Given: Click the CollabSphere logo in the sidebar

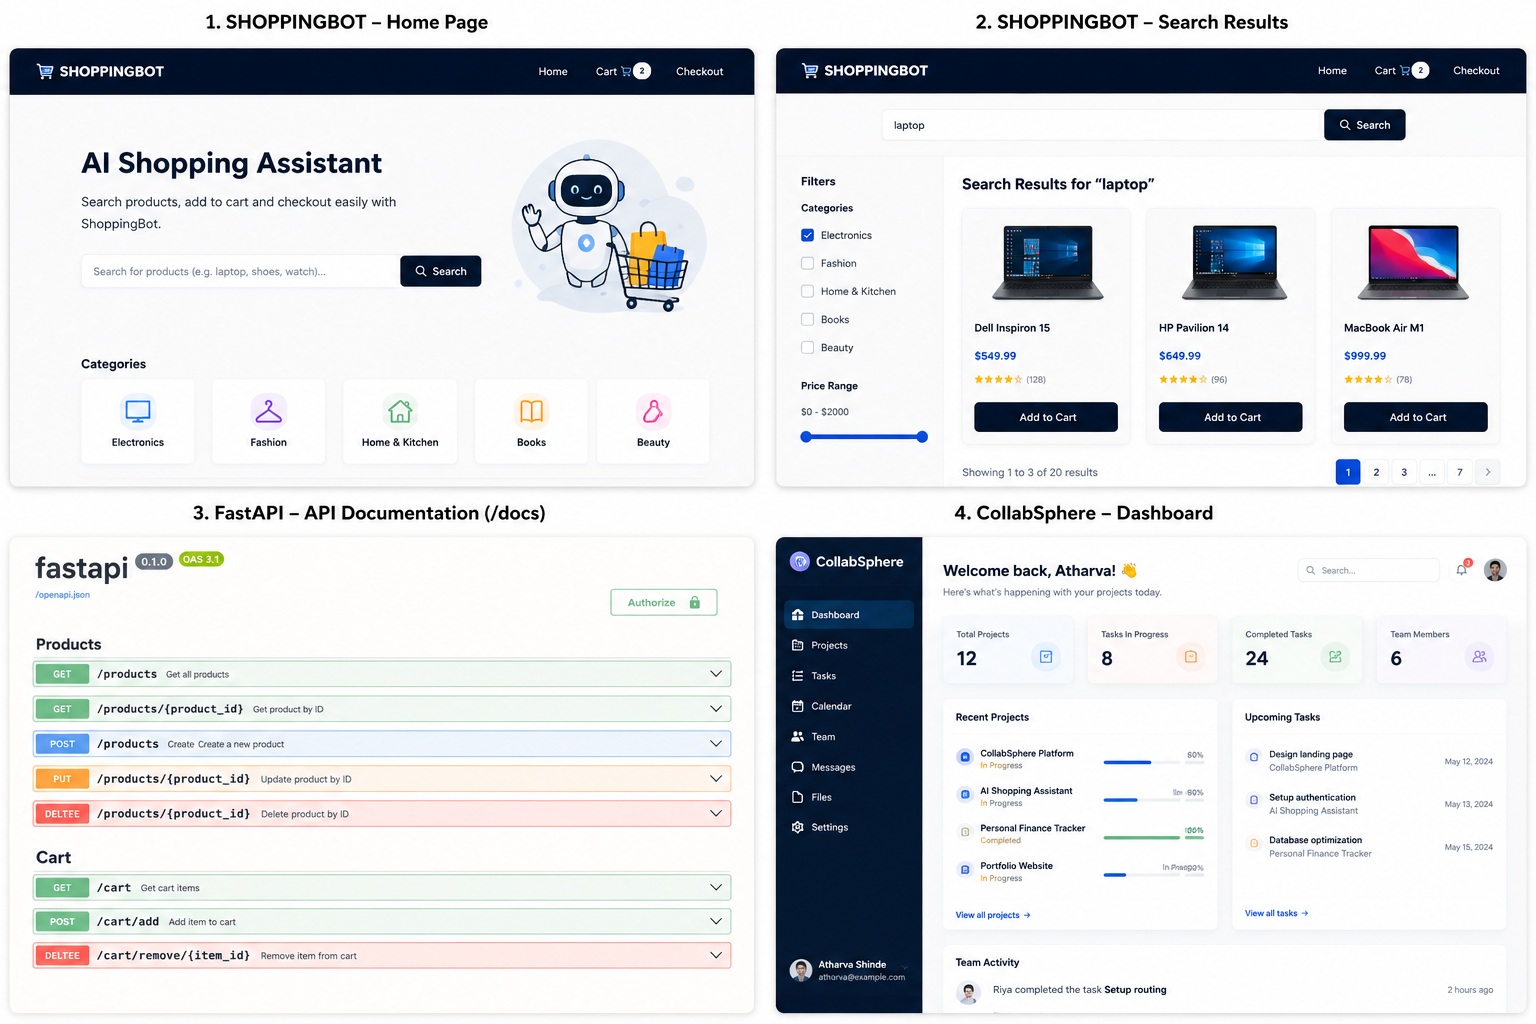Looking at the screenshot, I should [x=847, y=562].
